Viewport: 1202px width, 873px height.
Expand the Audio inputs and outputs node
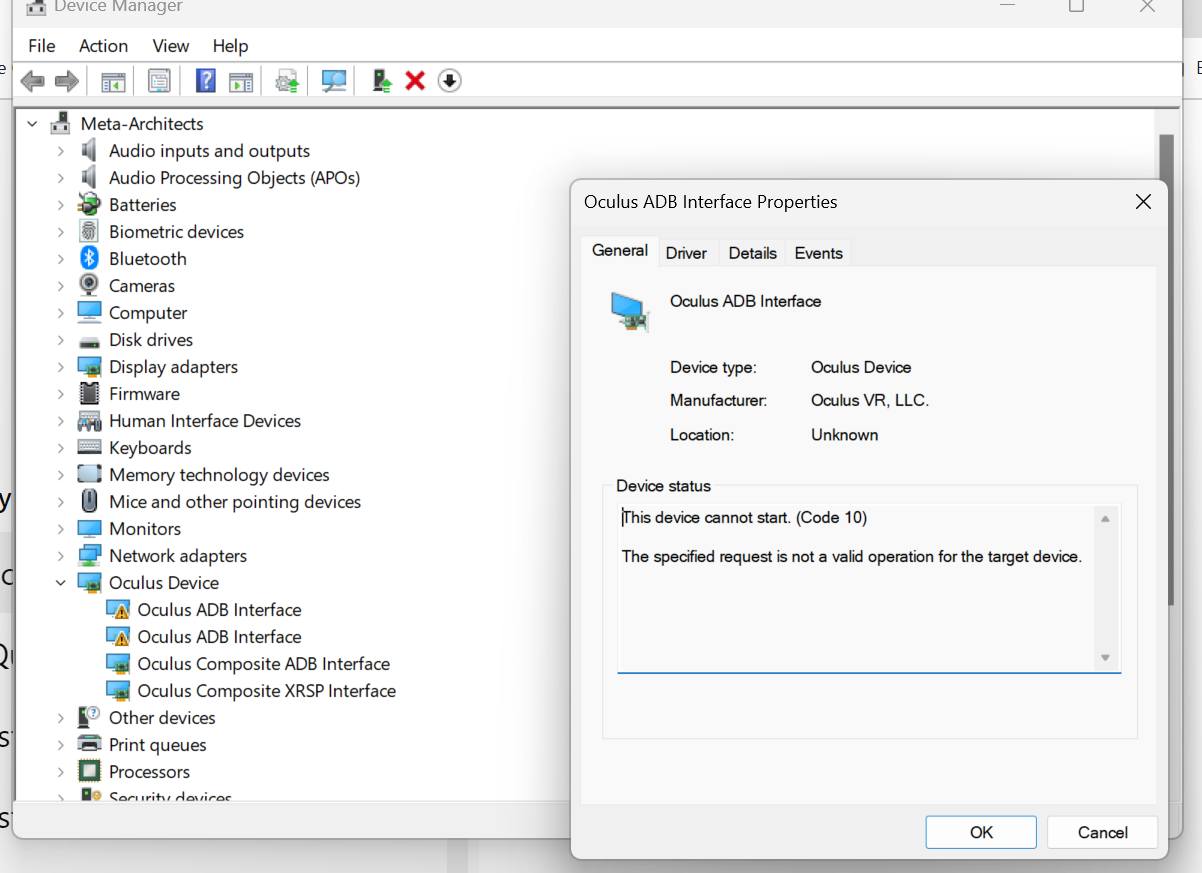pyautogui.click(x=61, y=151)
